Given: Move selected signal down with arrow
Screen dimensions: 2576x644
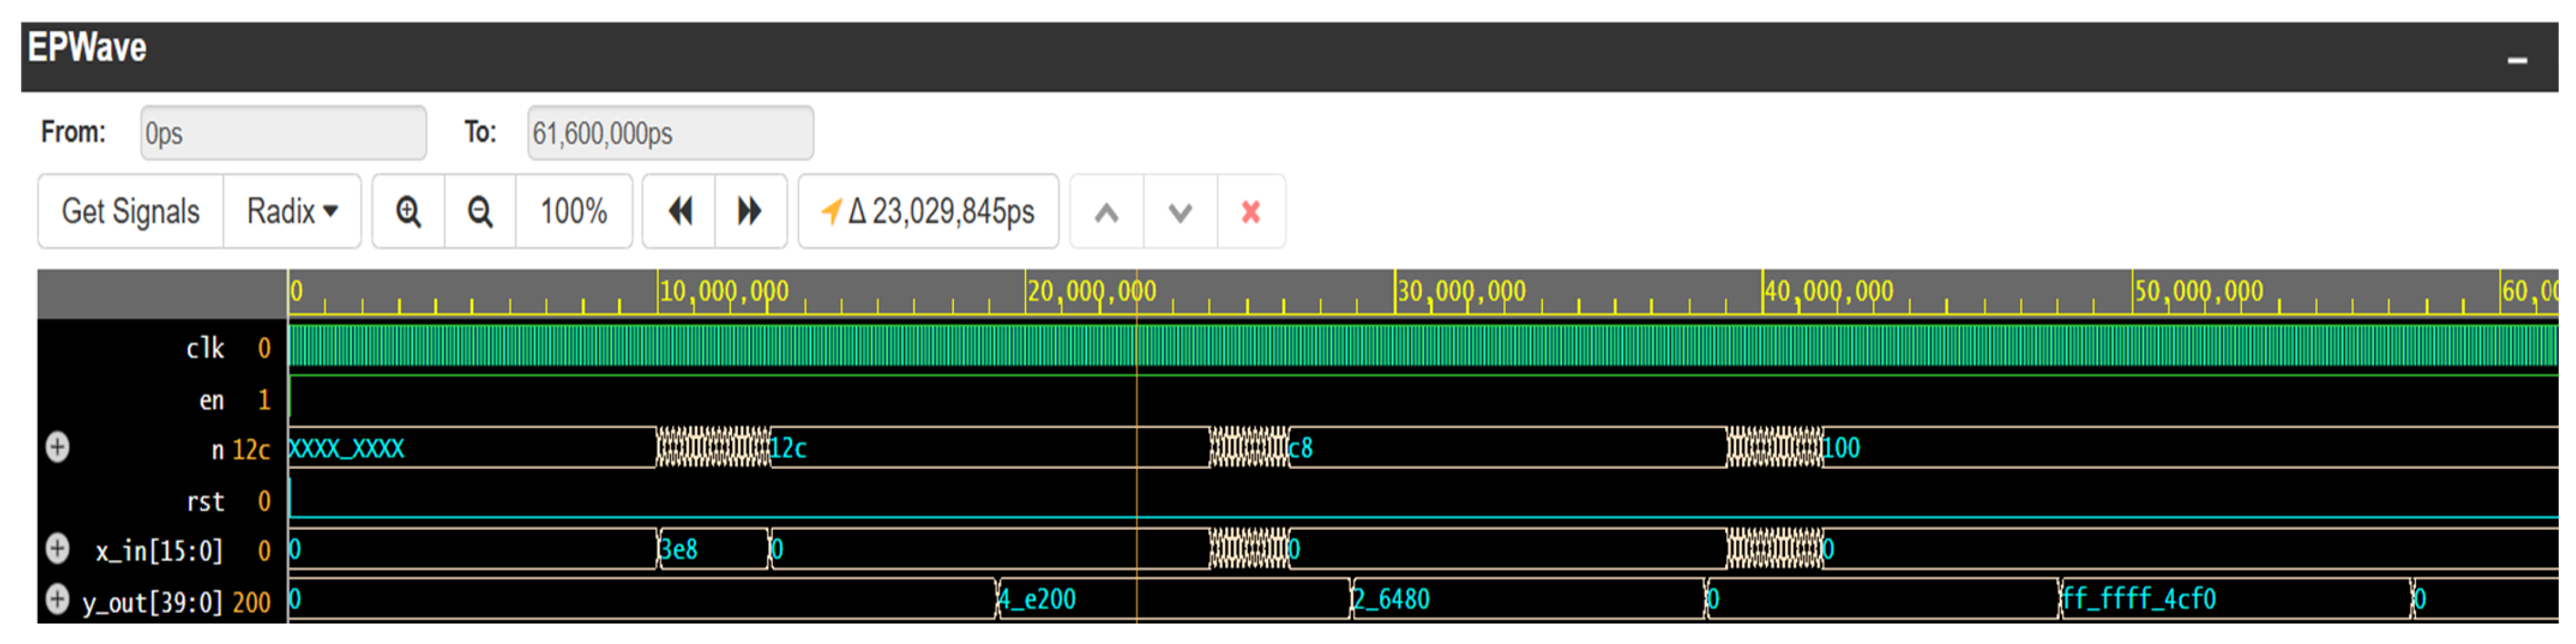Looking at the screenshot, I should click(1180, 212).
